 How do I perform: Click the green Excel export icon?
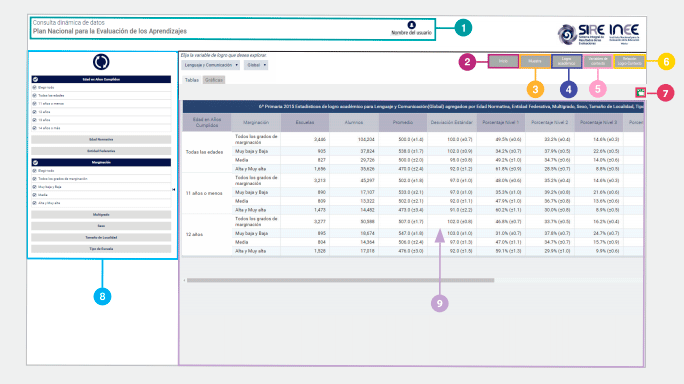pos(640,93)
